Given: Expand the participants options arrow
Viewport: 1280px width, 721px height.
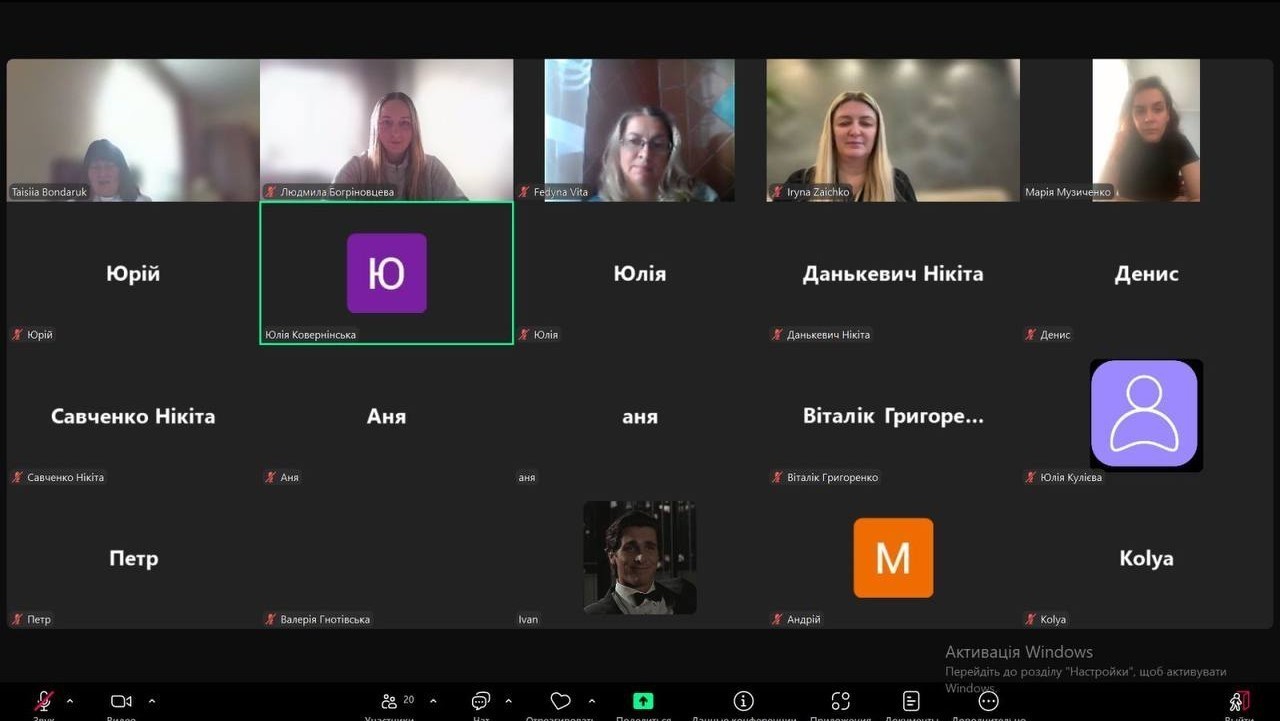Looking at the screenshot, I should pyautogui.click(x=432, y=701).
